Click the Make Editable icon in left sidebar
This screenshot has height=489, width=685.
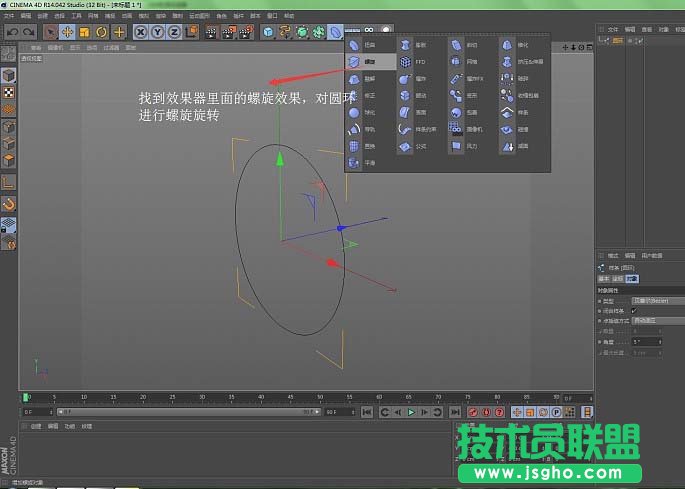click(x=8, y=54)
